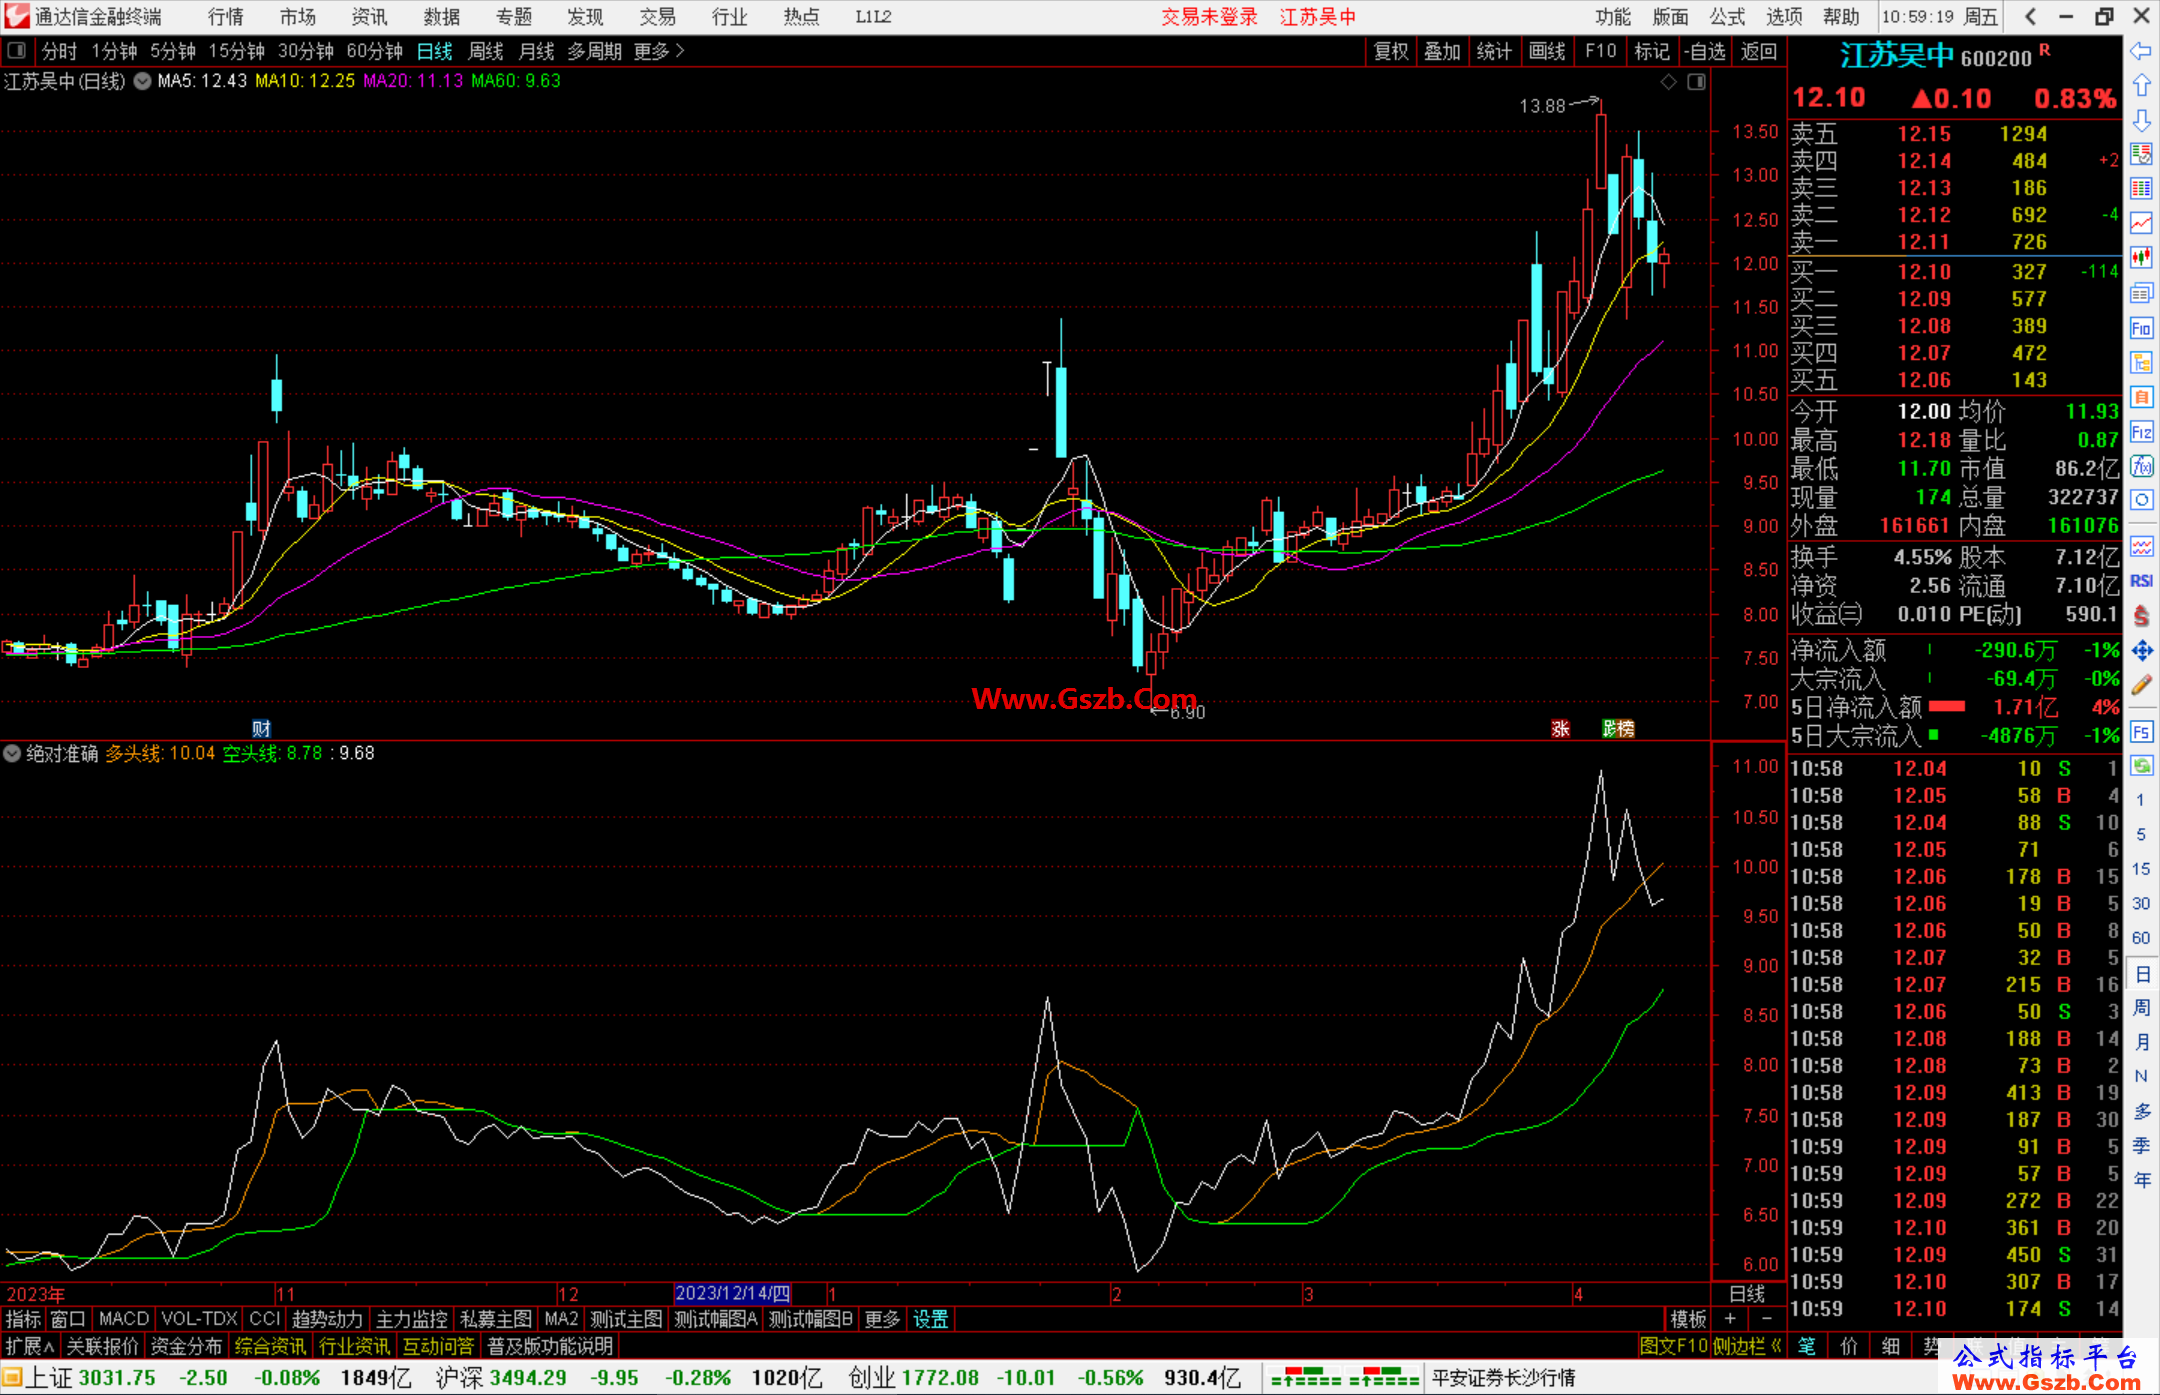Open the 模板 template dropdown
2160x1395 pixels.
tap(1688, 1319)
